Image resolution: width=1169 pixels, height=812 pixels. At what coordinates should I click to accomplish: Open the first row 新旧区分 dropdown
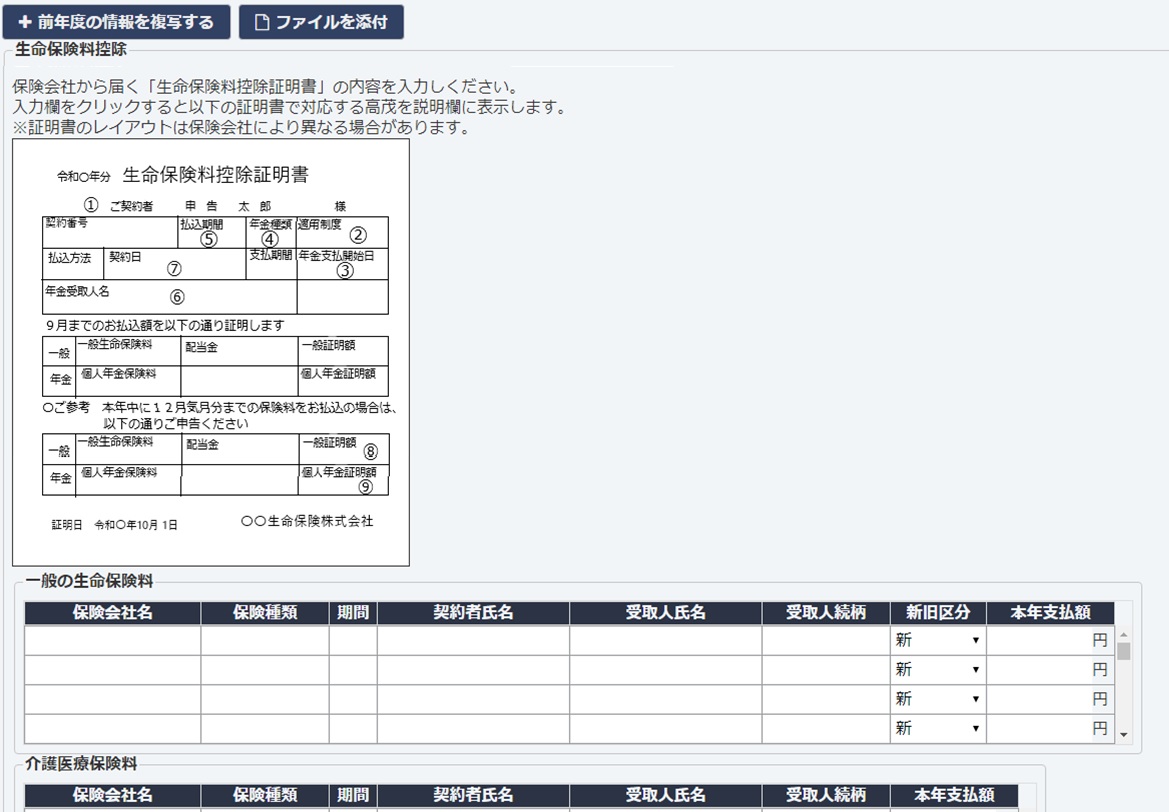(x=937, y=640)
